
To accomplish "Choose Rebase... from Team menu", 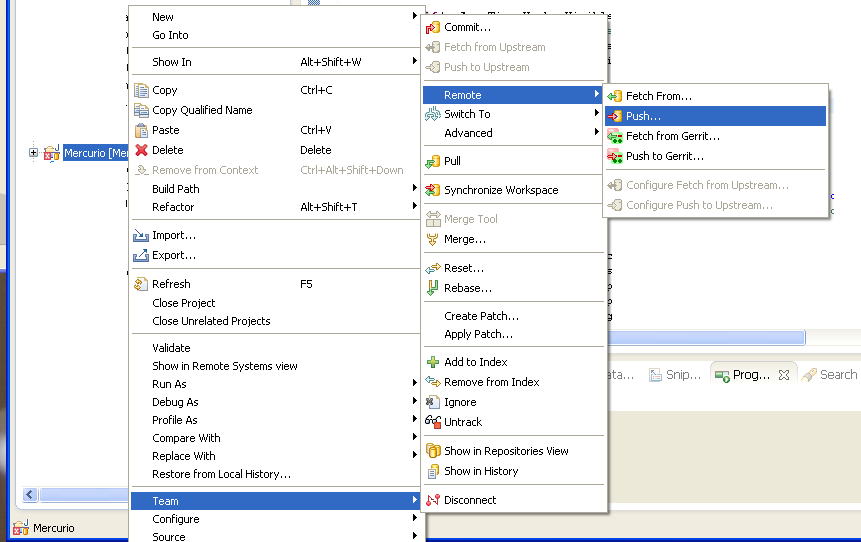I will pos(467,288).
